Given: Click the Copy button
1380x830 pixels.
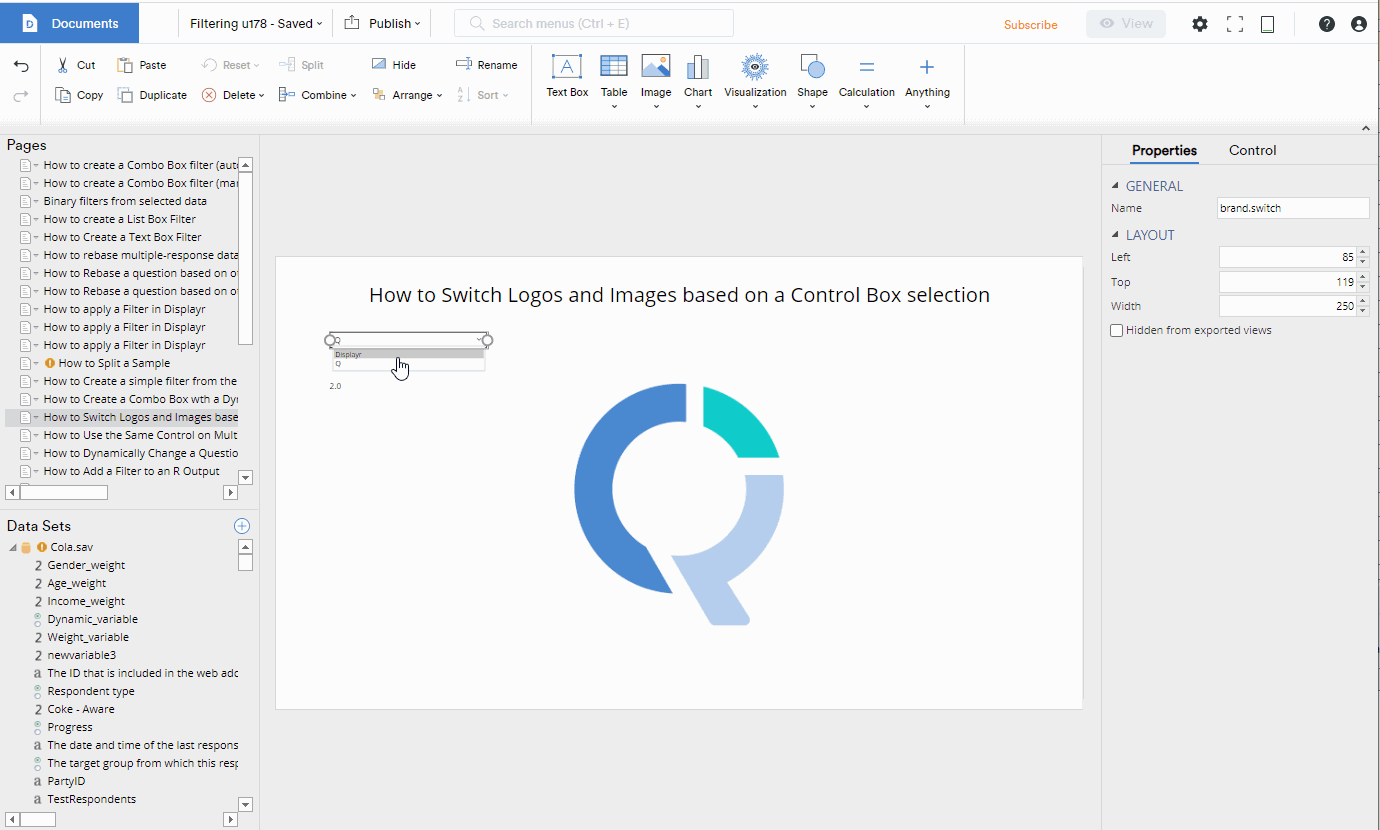Looking at the screenshot, I should (78, 95).
